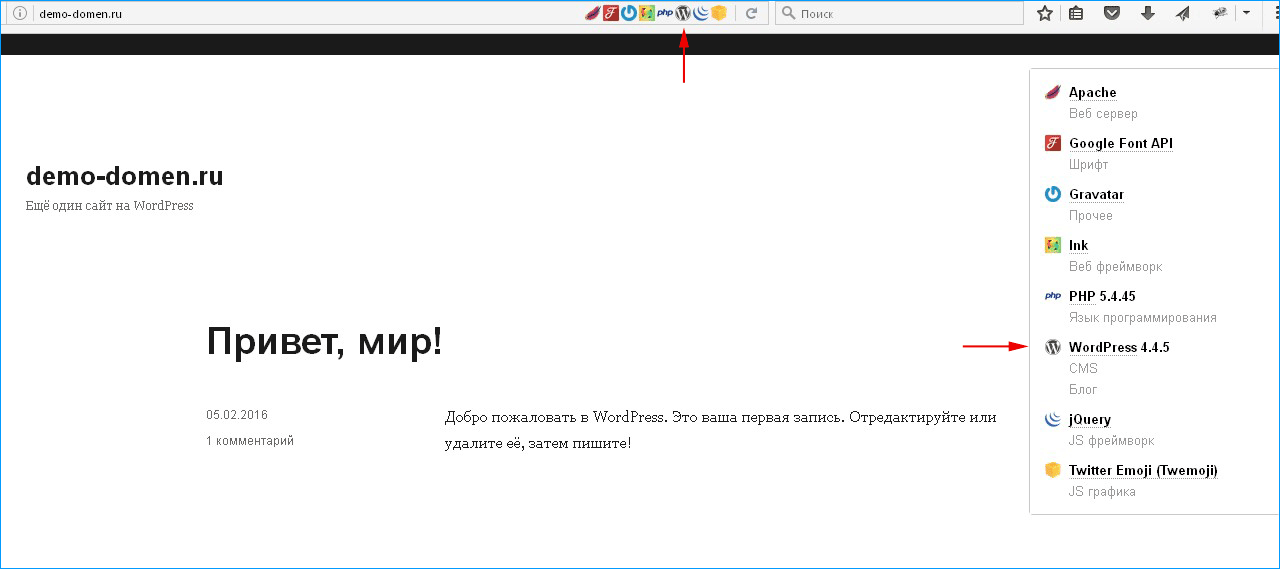
Task: Click the Apache feather icon in the address bar
Action: coord(592,13)
